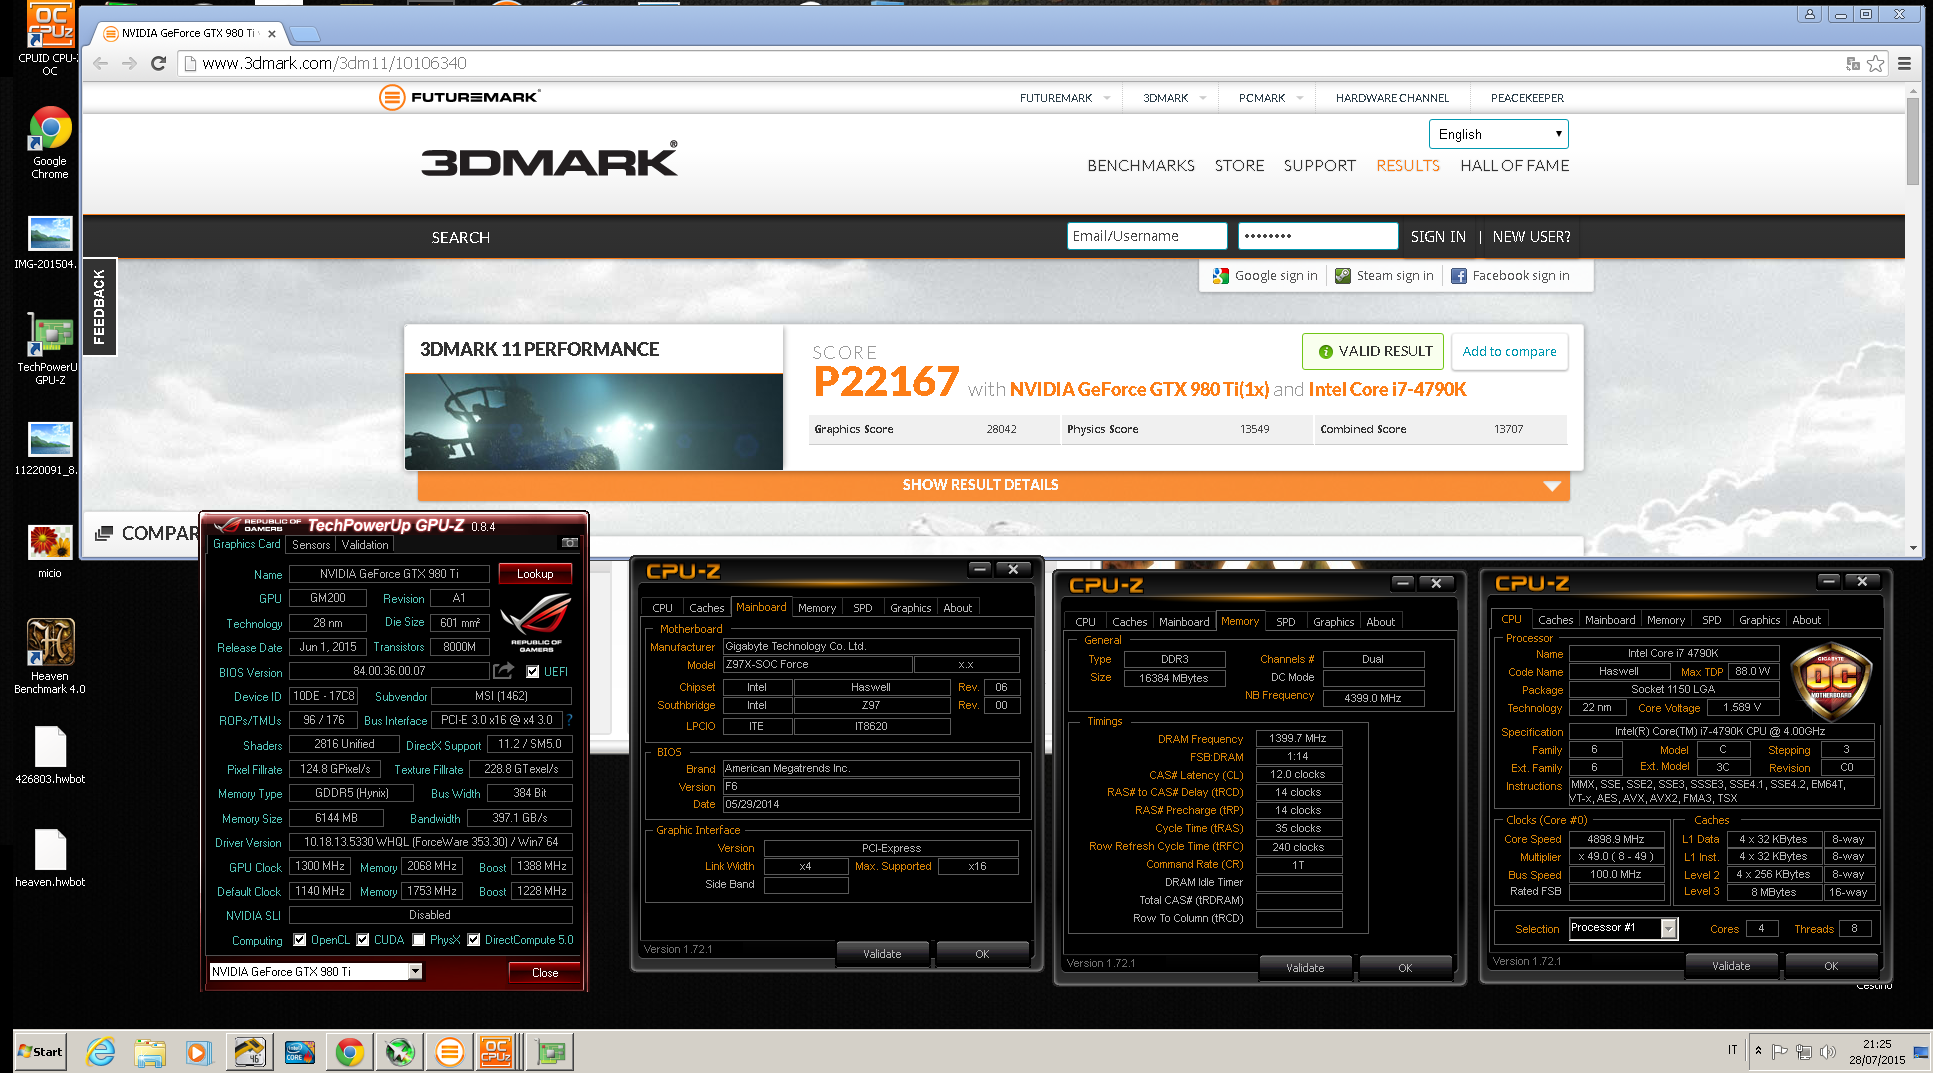Click Add to compare button

click(x=1509, y=351)
